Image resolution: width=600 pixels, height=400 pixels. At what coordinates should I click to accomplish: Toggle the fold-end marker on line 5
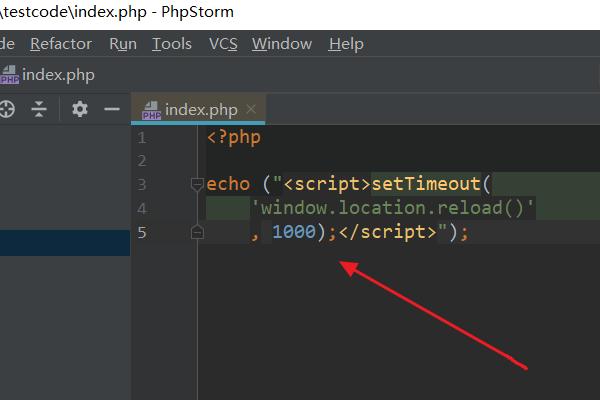coord(197,232)
